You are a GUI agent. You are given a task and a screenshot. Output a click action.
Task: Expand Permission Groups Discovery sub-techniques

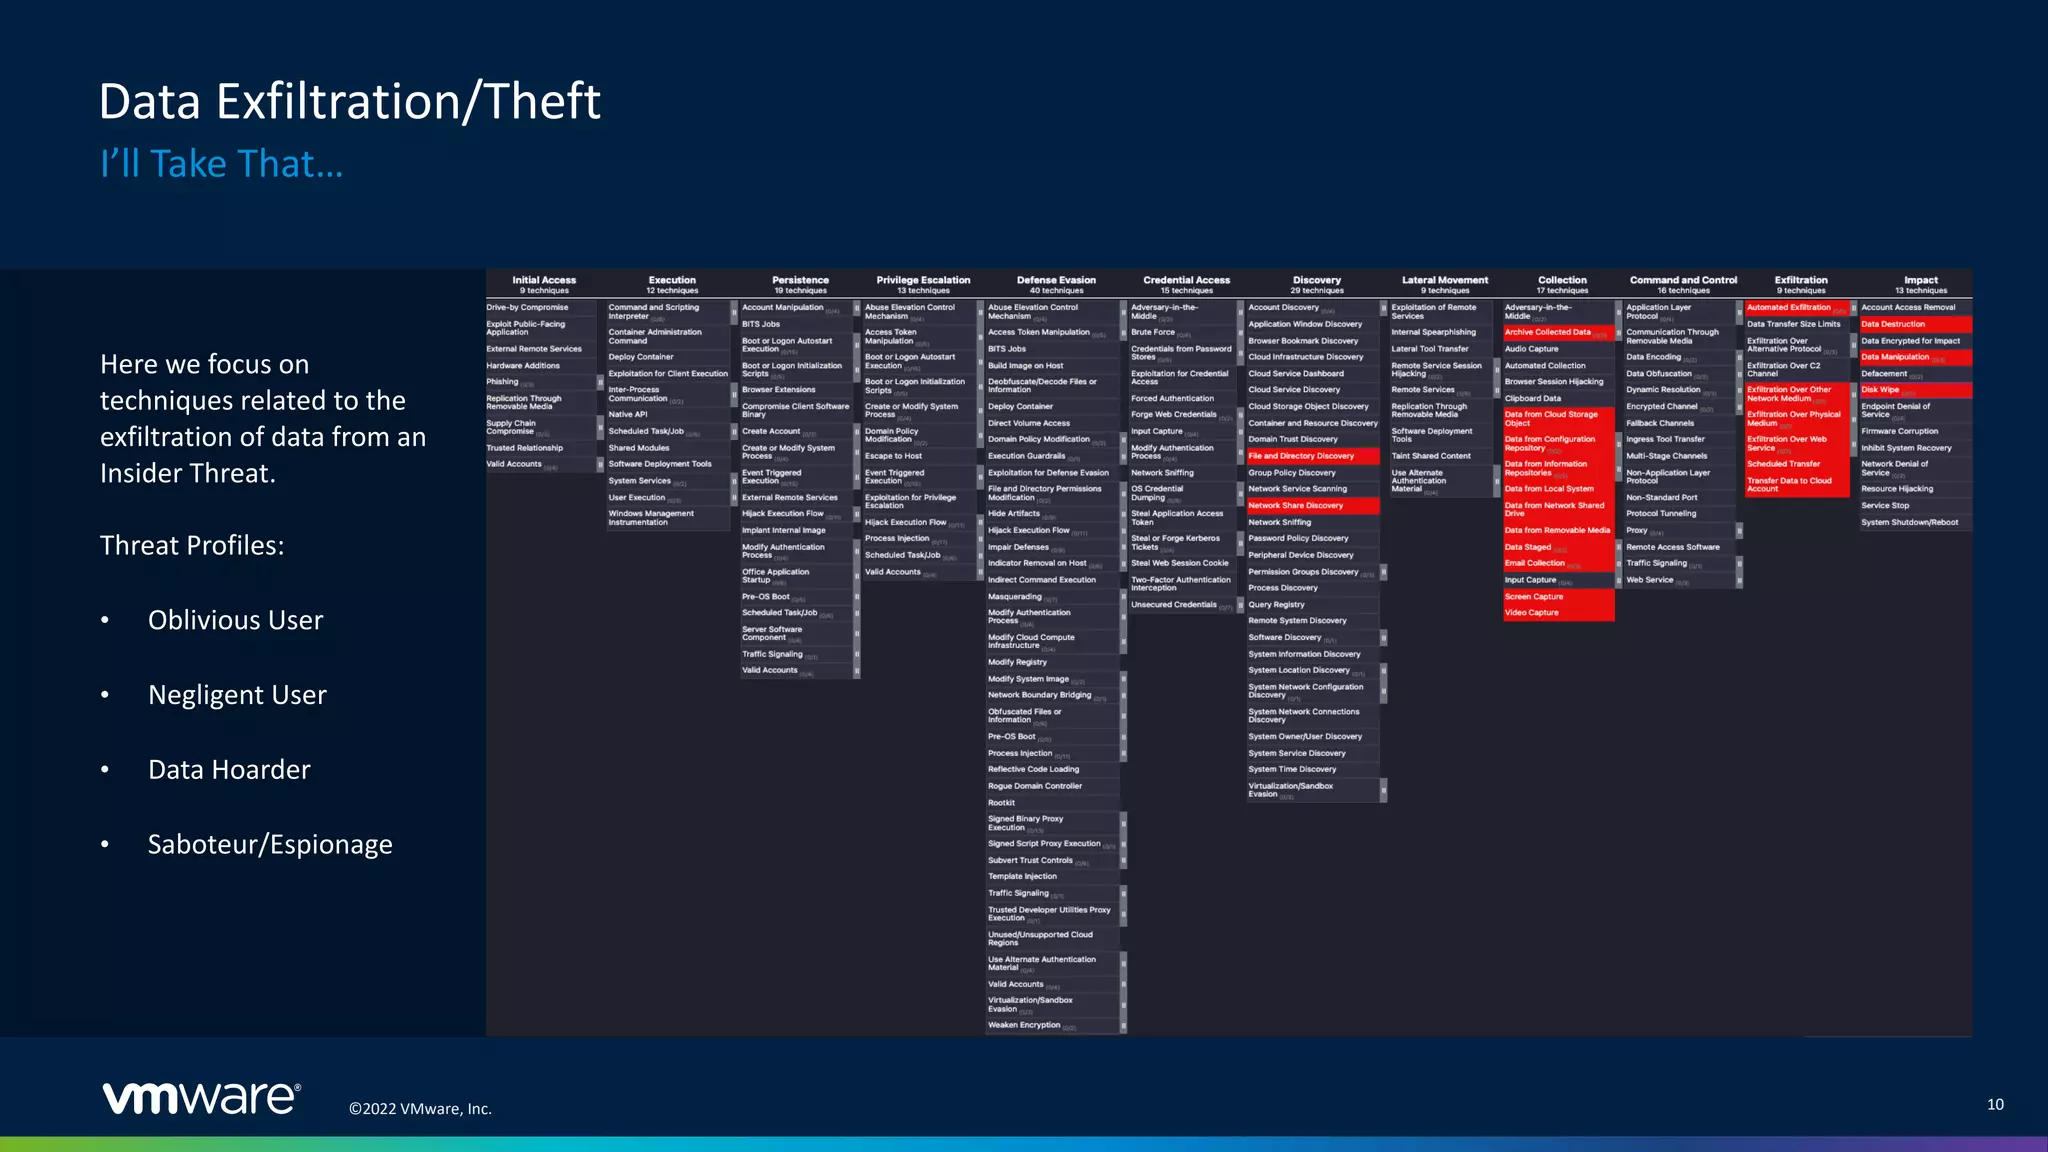[1384, 572]
